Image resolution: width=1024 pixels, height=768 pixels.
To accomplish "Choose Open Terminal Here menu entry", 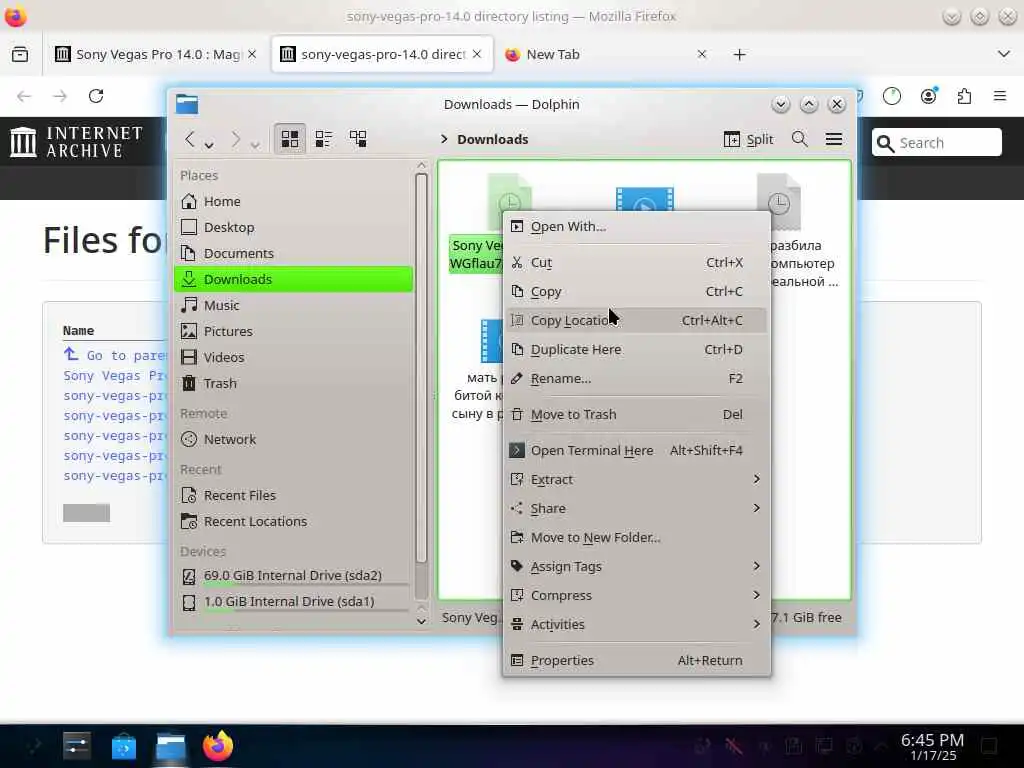I will coord(637,450).
